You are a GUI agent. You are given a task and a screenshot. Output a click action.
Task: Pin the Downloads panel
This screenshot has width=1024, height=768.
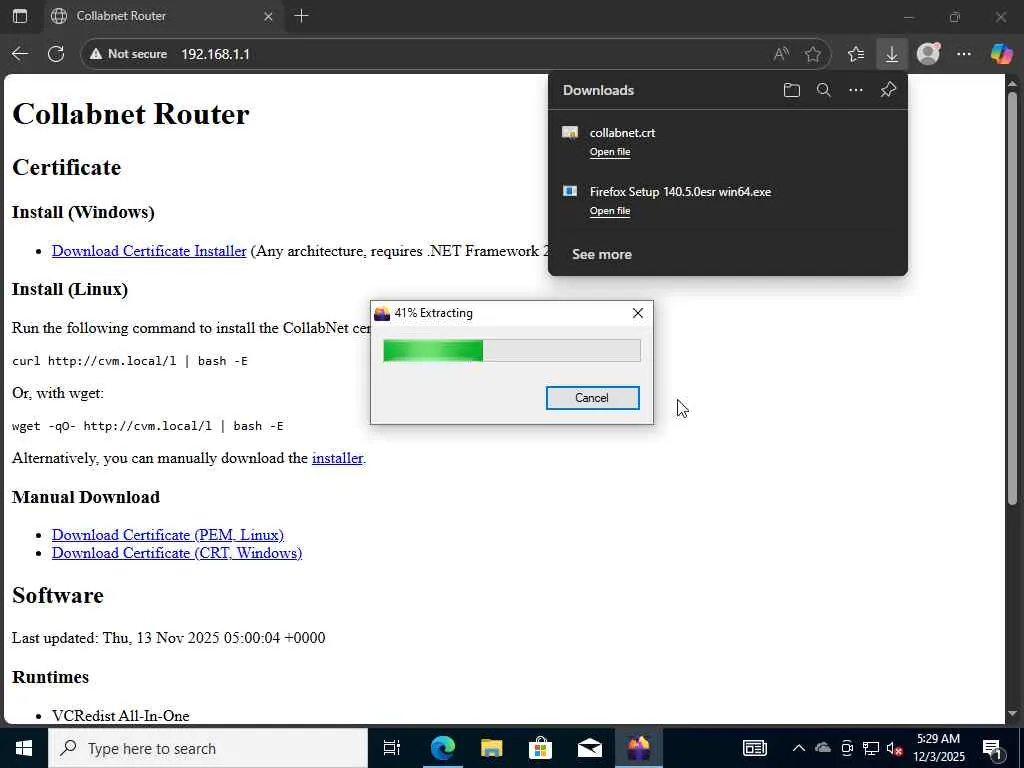click(x=888, y=90)
